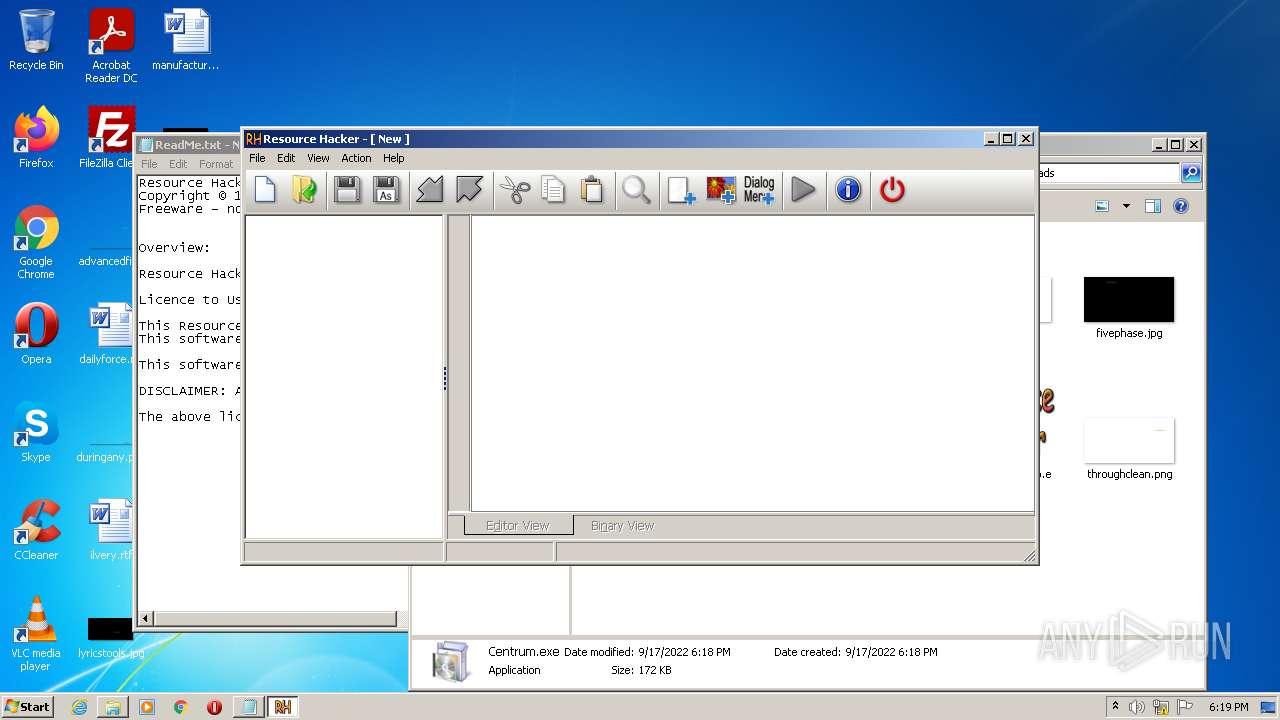
Task: Switch to the Editor View tab
Action: click(x=517, y=525)
